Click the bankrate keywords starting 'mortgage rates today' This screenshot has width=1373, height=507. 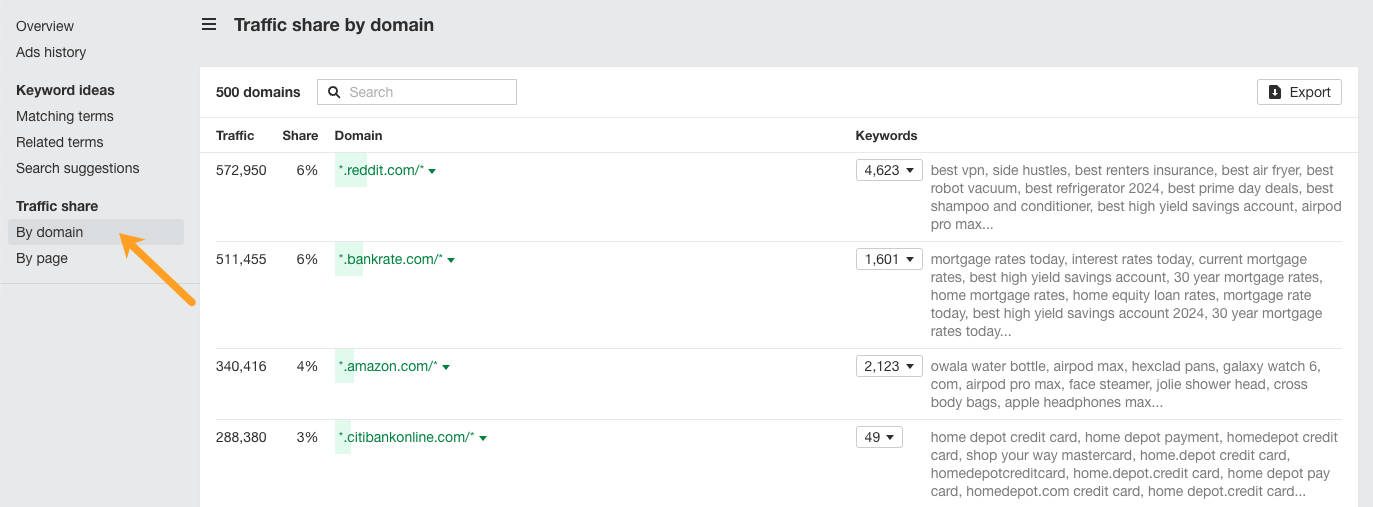pyautogui.click(x=1128, y=295)
